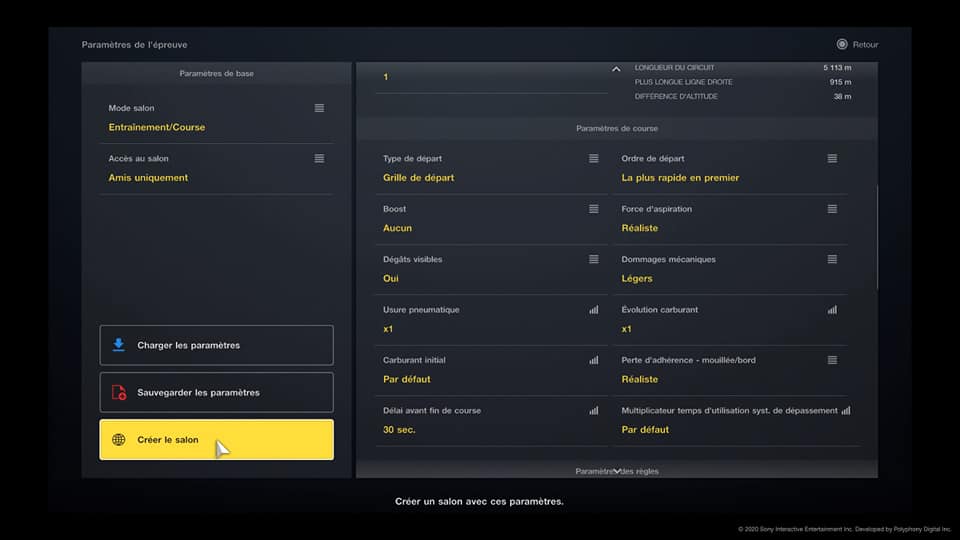960x540 pixels.
Task: Change Perte d'adhérence value Réaliste
Action: point(639,379)
